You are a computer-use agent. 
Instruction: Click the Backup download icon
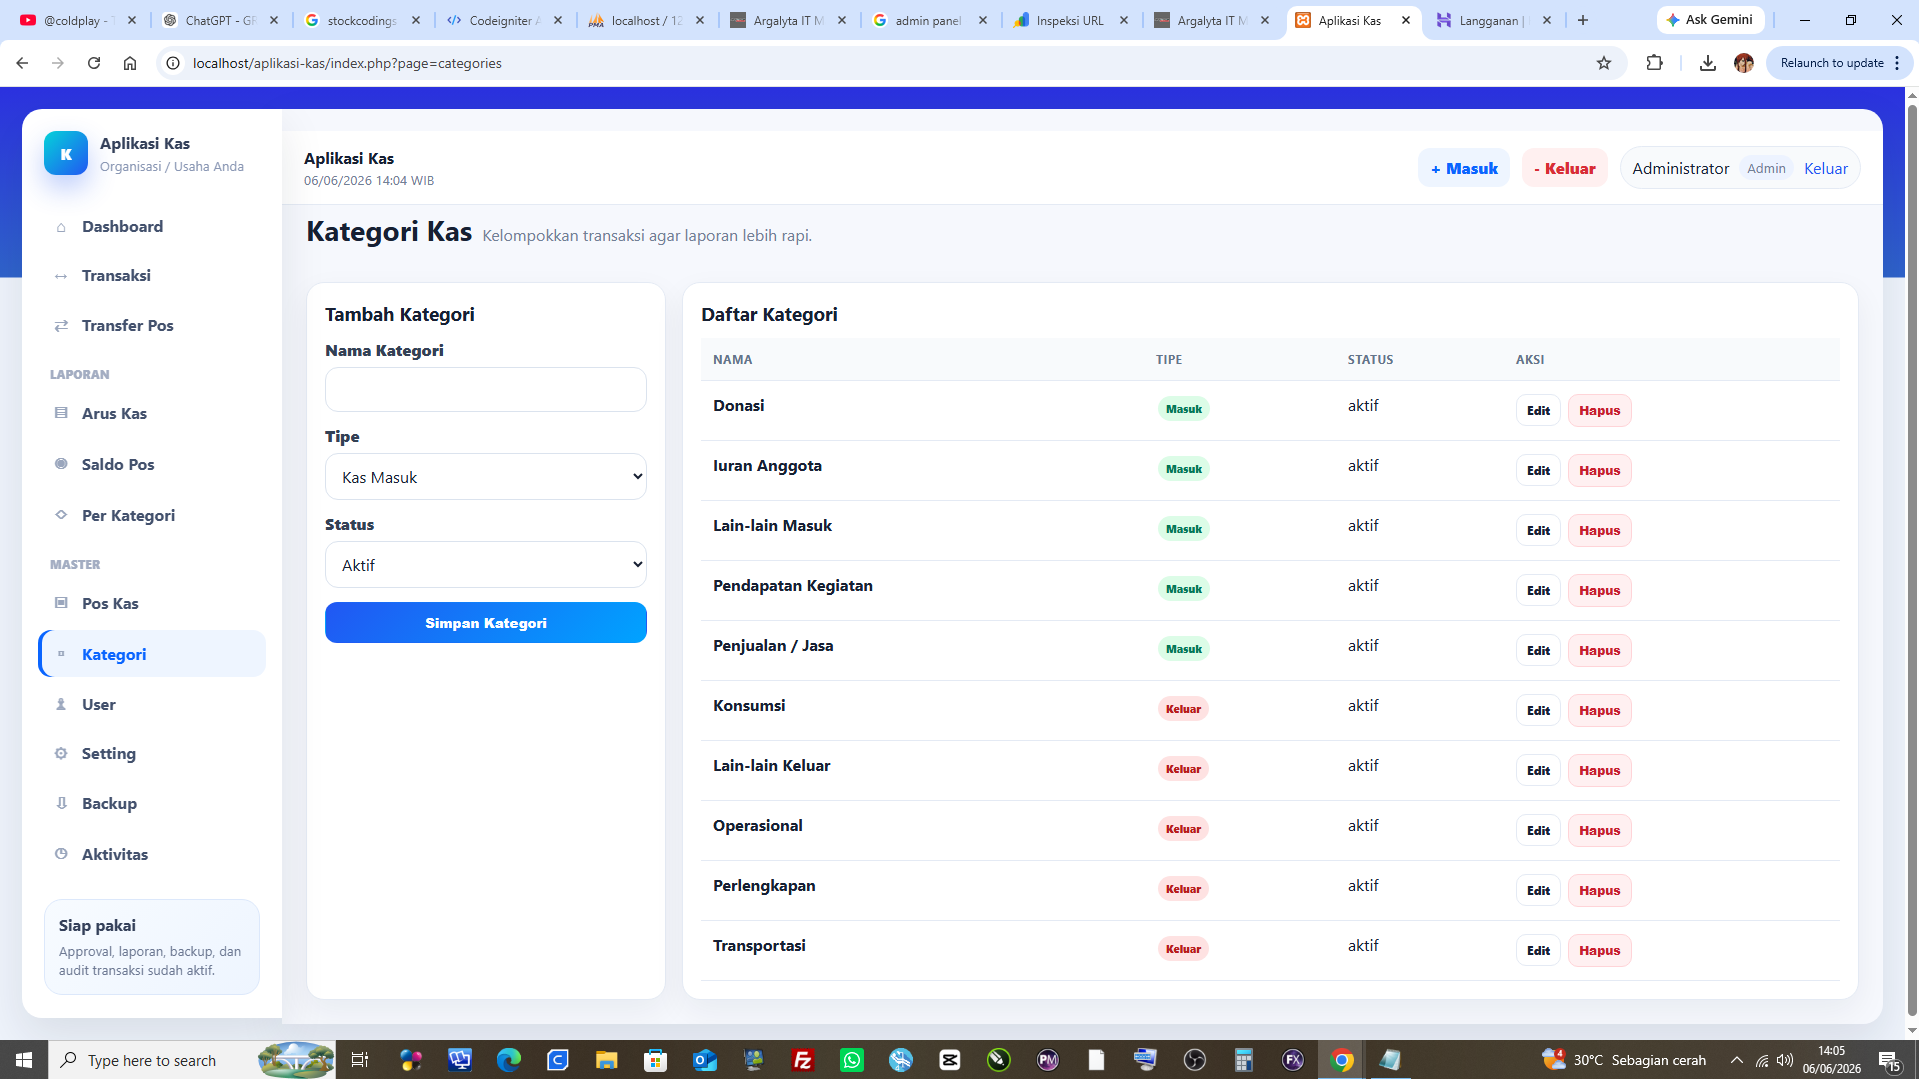61,803
